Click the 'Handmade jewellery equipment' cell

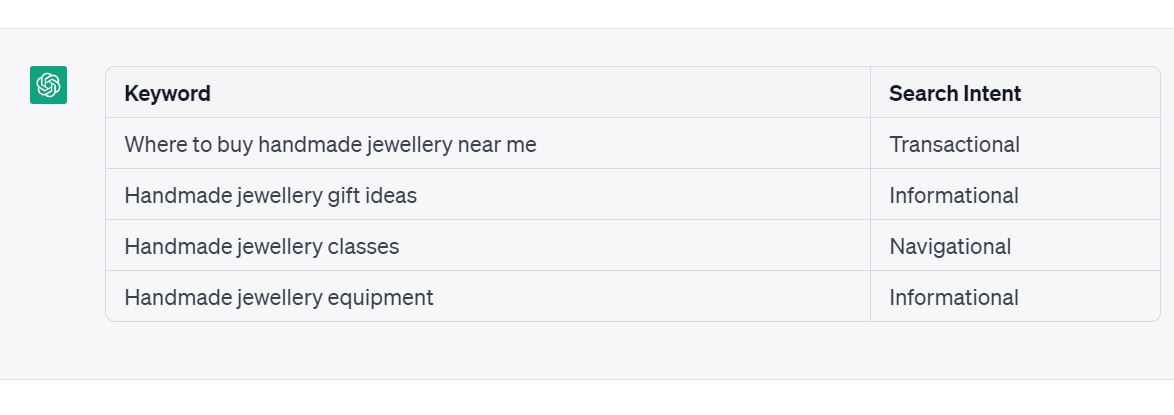(x=487, y=297)
